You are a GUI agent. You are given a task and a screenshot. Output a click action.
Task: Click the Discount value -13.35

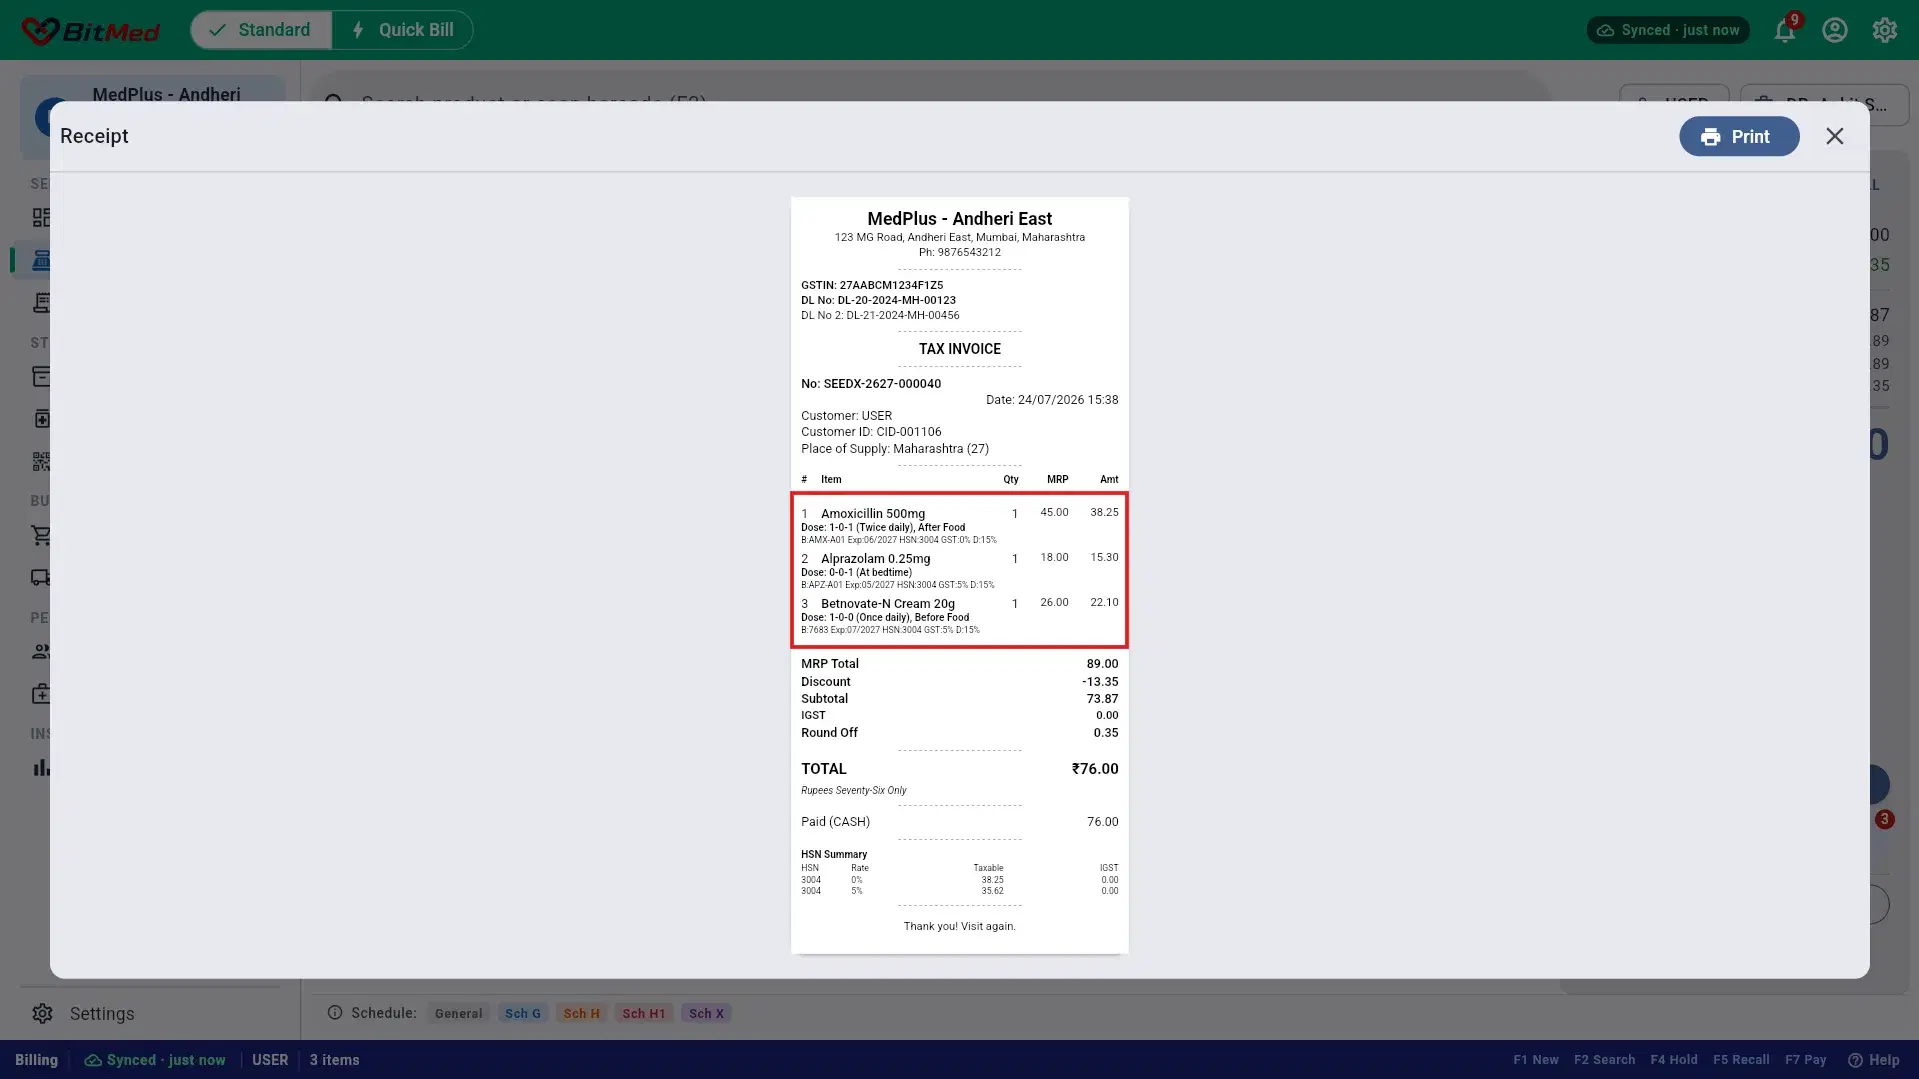click(x=1100, y=681)
